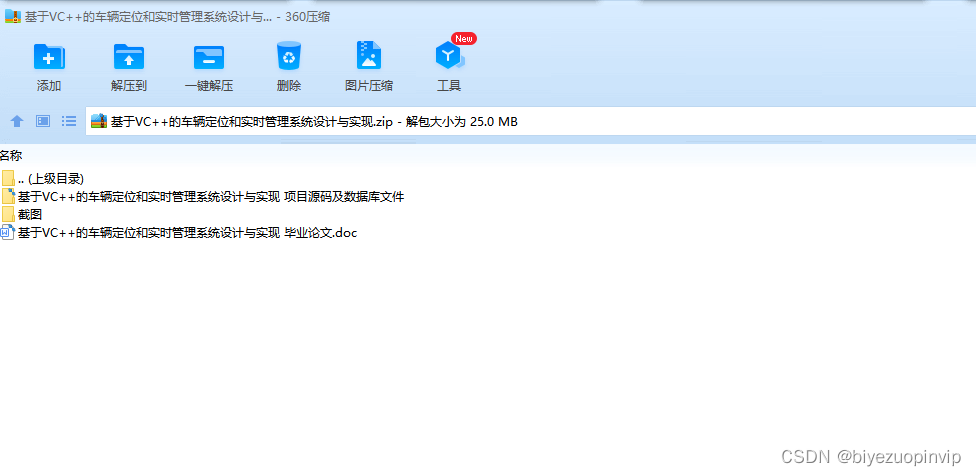Click the 图片压缩 label text

pos(369,86)
